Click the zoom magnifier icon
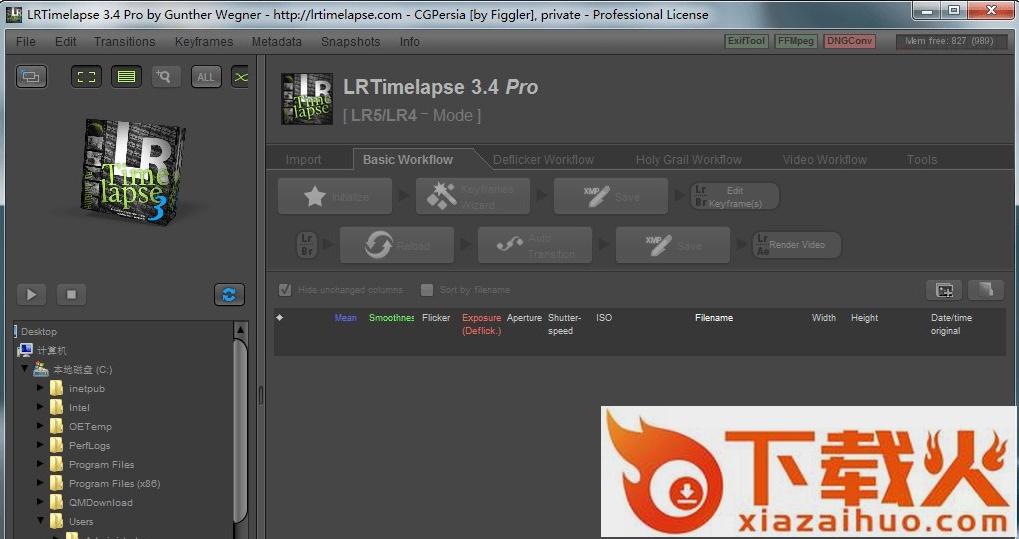1019x539 pixels. pos(166,77)
